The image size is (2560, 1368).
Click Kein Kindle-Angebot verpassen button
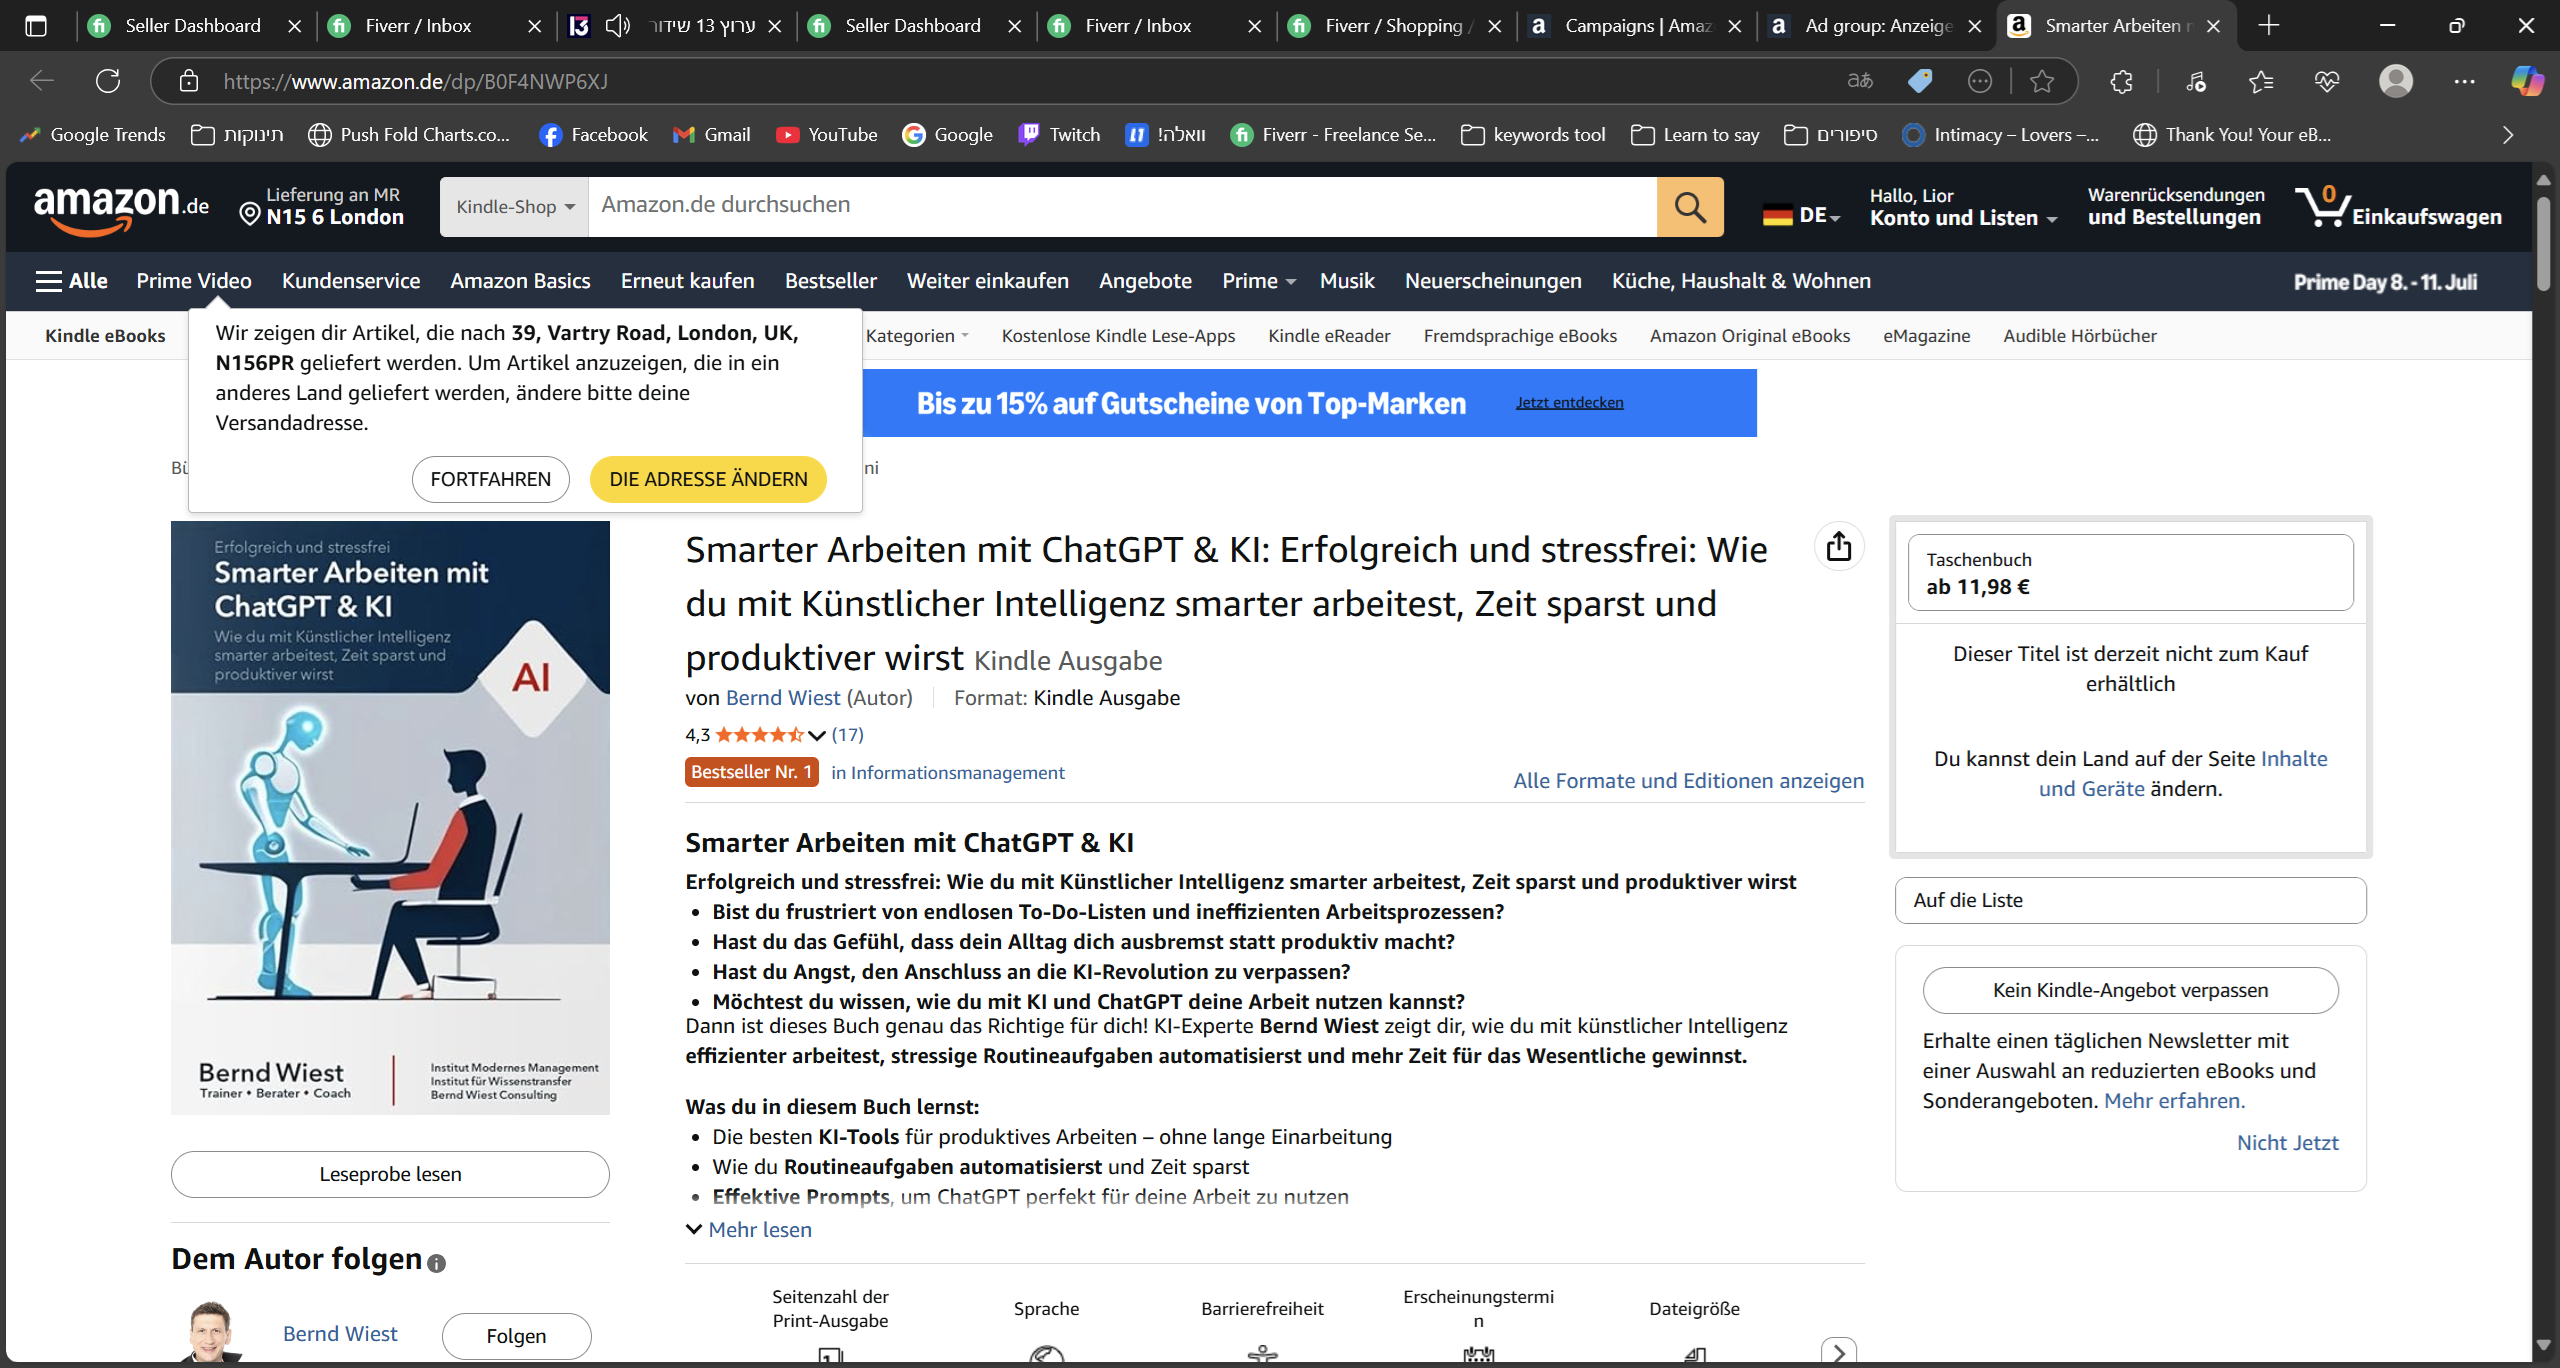2130,990
